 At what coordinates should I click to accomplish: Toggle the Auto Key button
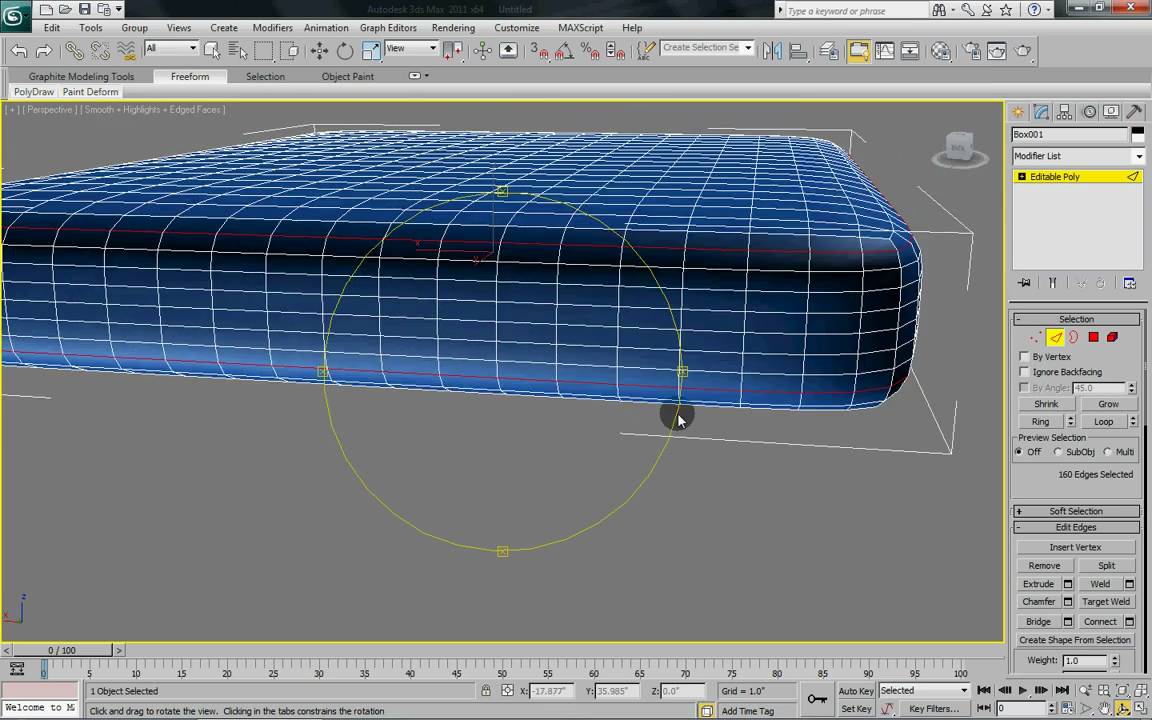coord(856,691)
